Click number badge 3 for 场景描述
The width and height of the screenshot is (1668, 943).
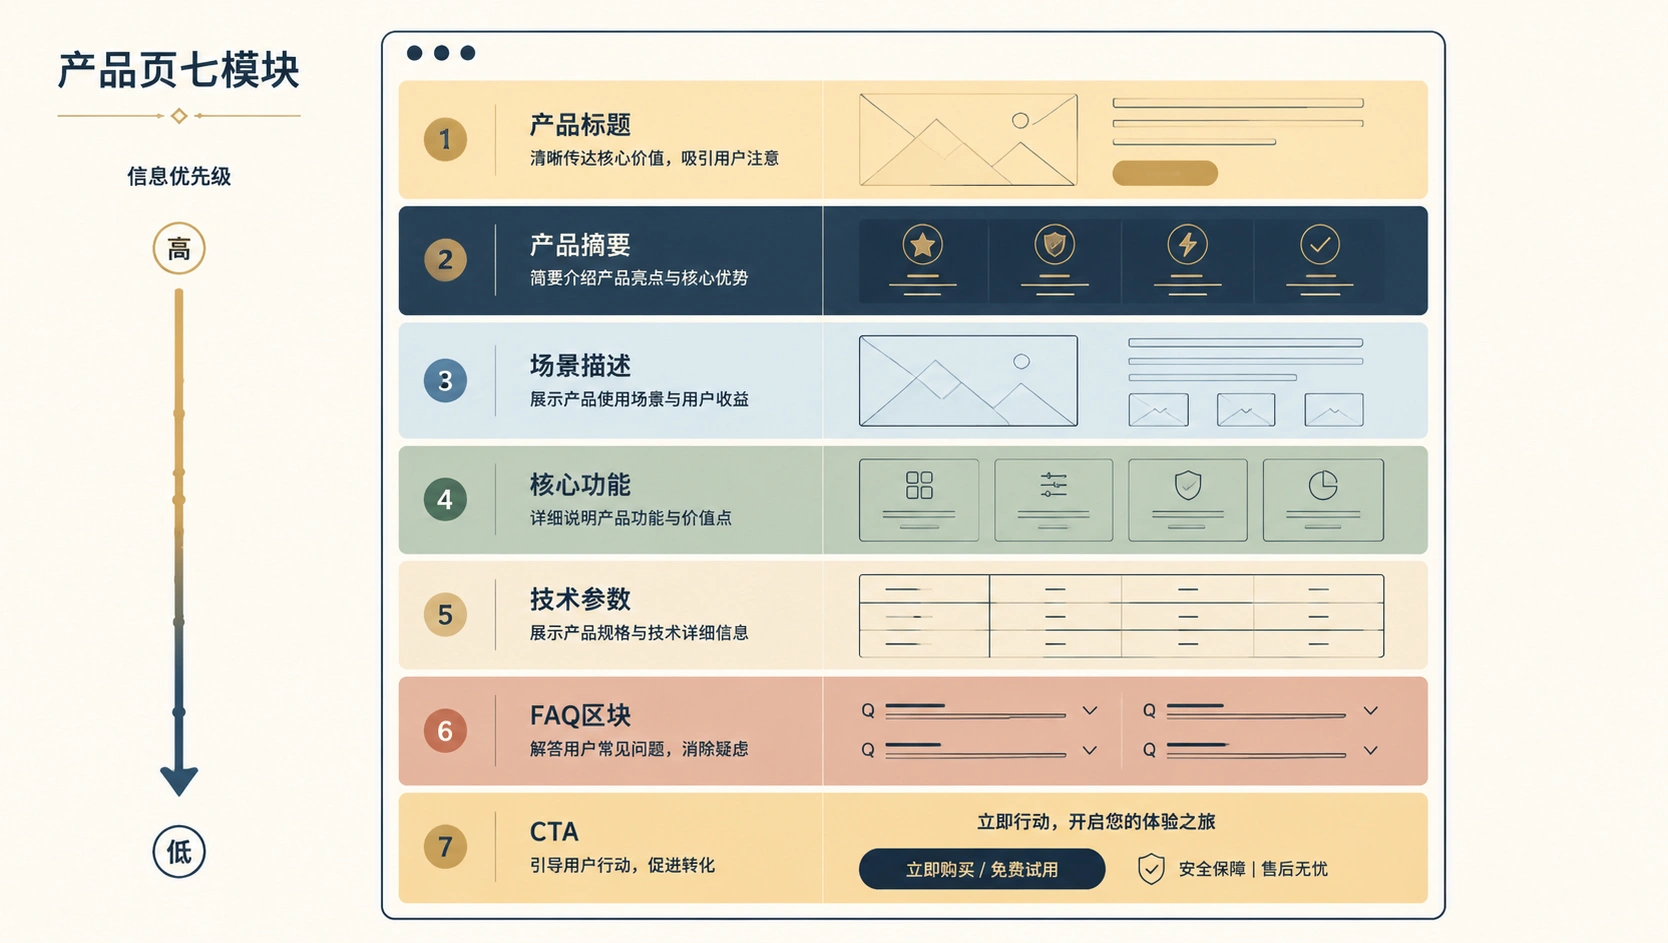pyautogui.click(x=445, y=381)
